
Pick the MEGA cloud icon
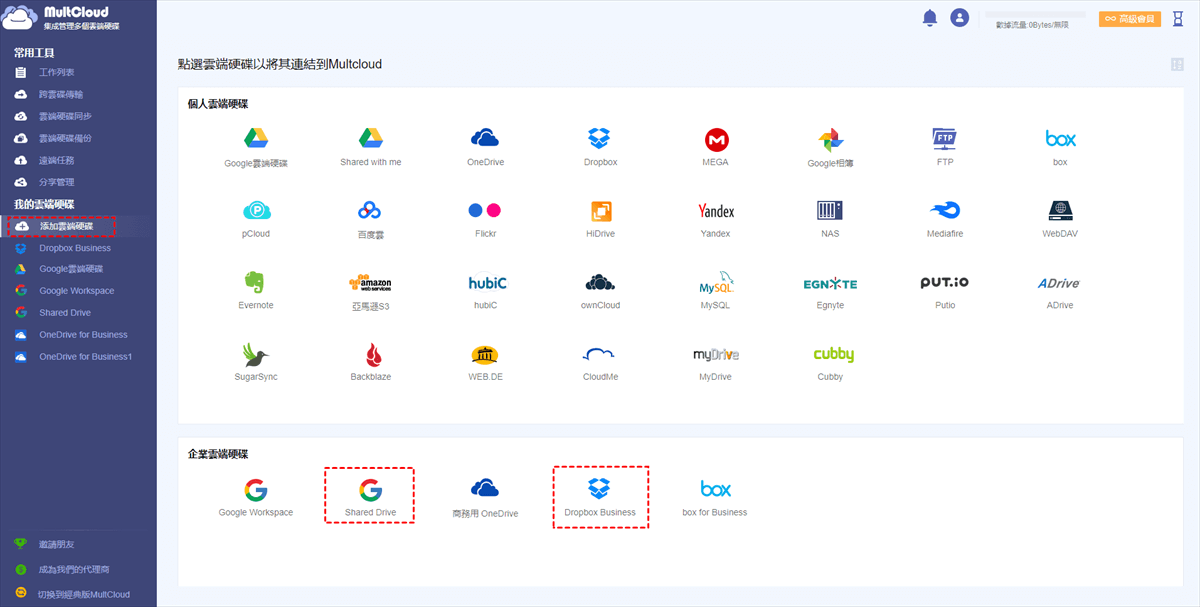(716, 138)
